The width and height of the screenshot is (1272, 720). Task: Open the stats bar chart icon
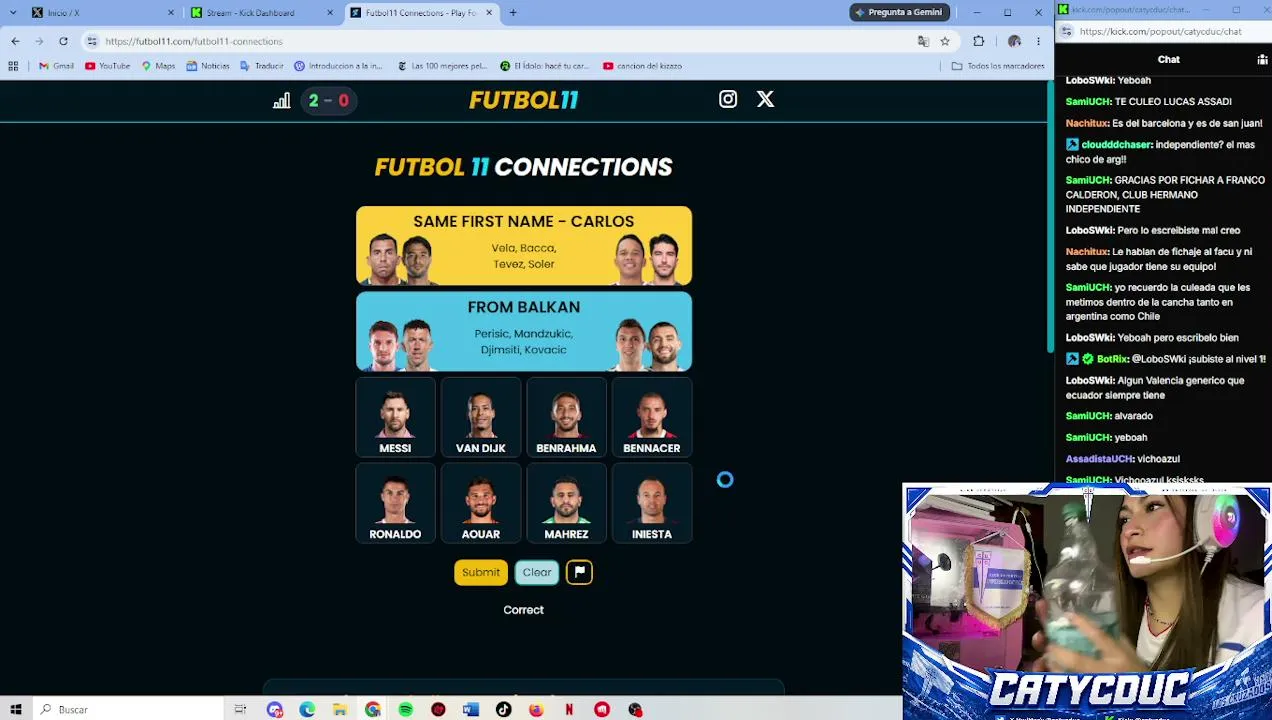click(282, 100)
